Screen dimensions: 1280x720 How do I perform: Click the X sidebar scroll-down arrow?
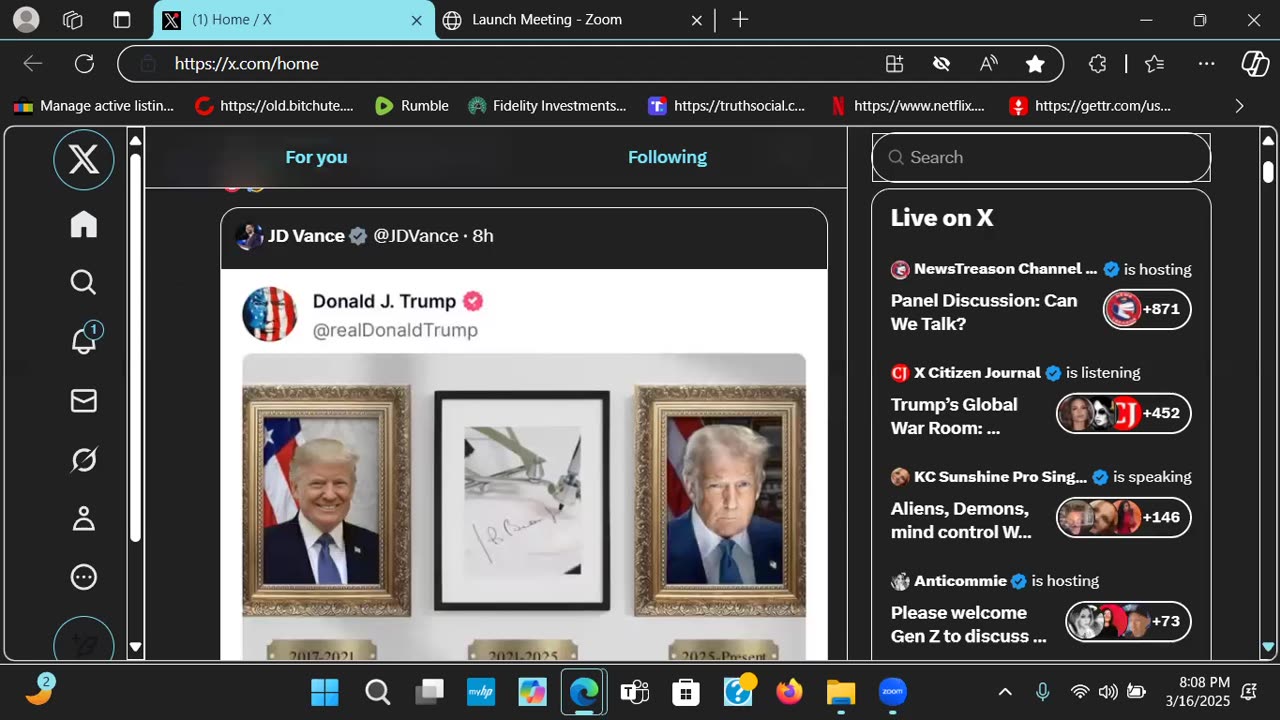tap(136, 648)
